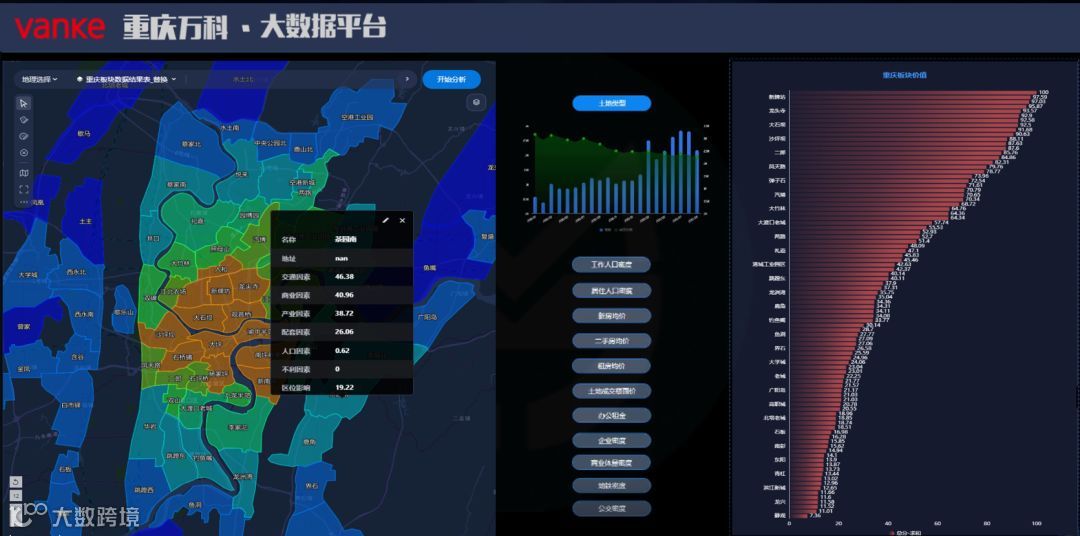Image resolution: width=1080 pixels, height=536 pixels.
Task: Click the 土主 map block
Action: (85, 221)
